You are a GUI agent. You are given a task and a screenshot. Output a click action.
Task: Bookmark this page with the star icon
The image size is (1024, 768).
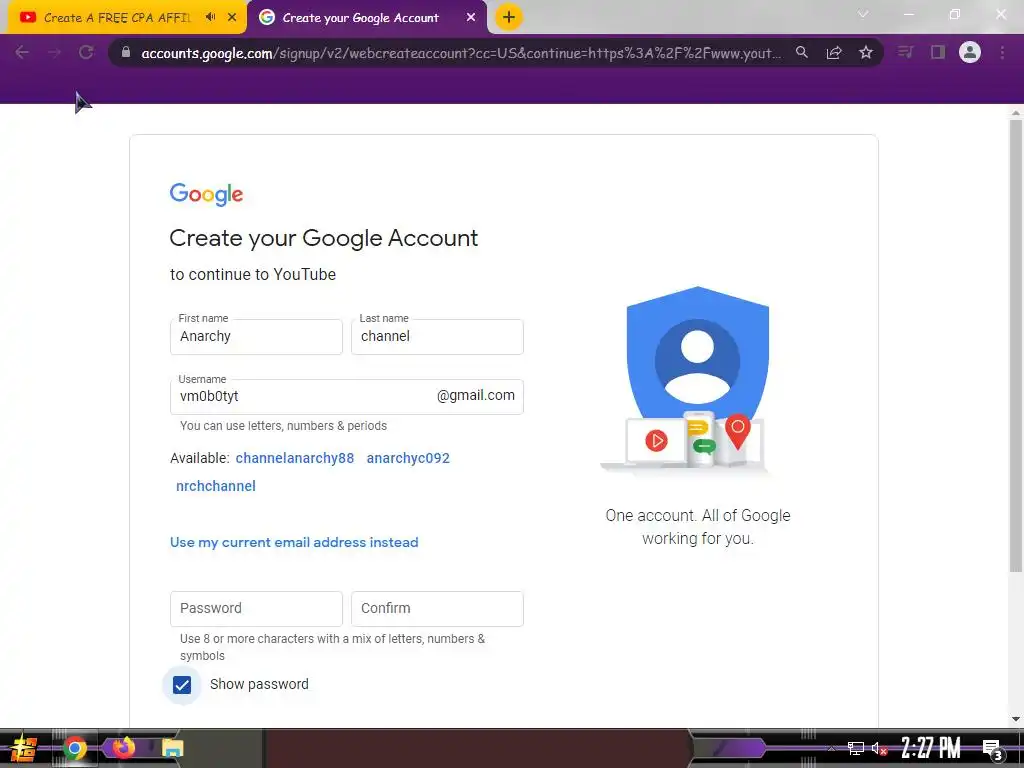coord(866,52)
